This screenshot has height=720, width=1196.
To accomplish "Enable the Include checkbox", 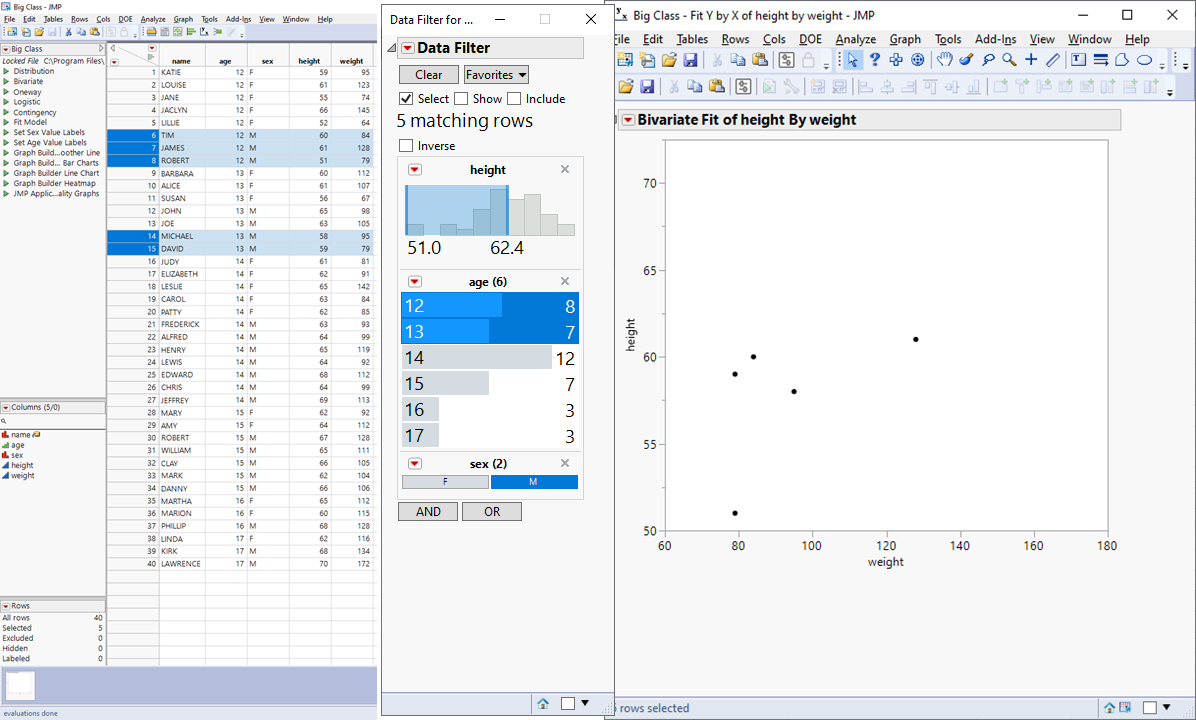I will 517,98.
